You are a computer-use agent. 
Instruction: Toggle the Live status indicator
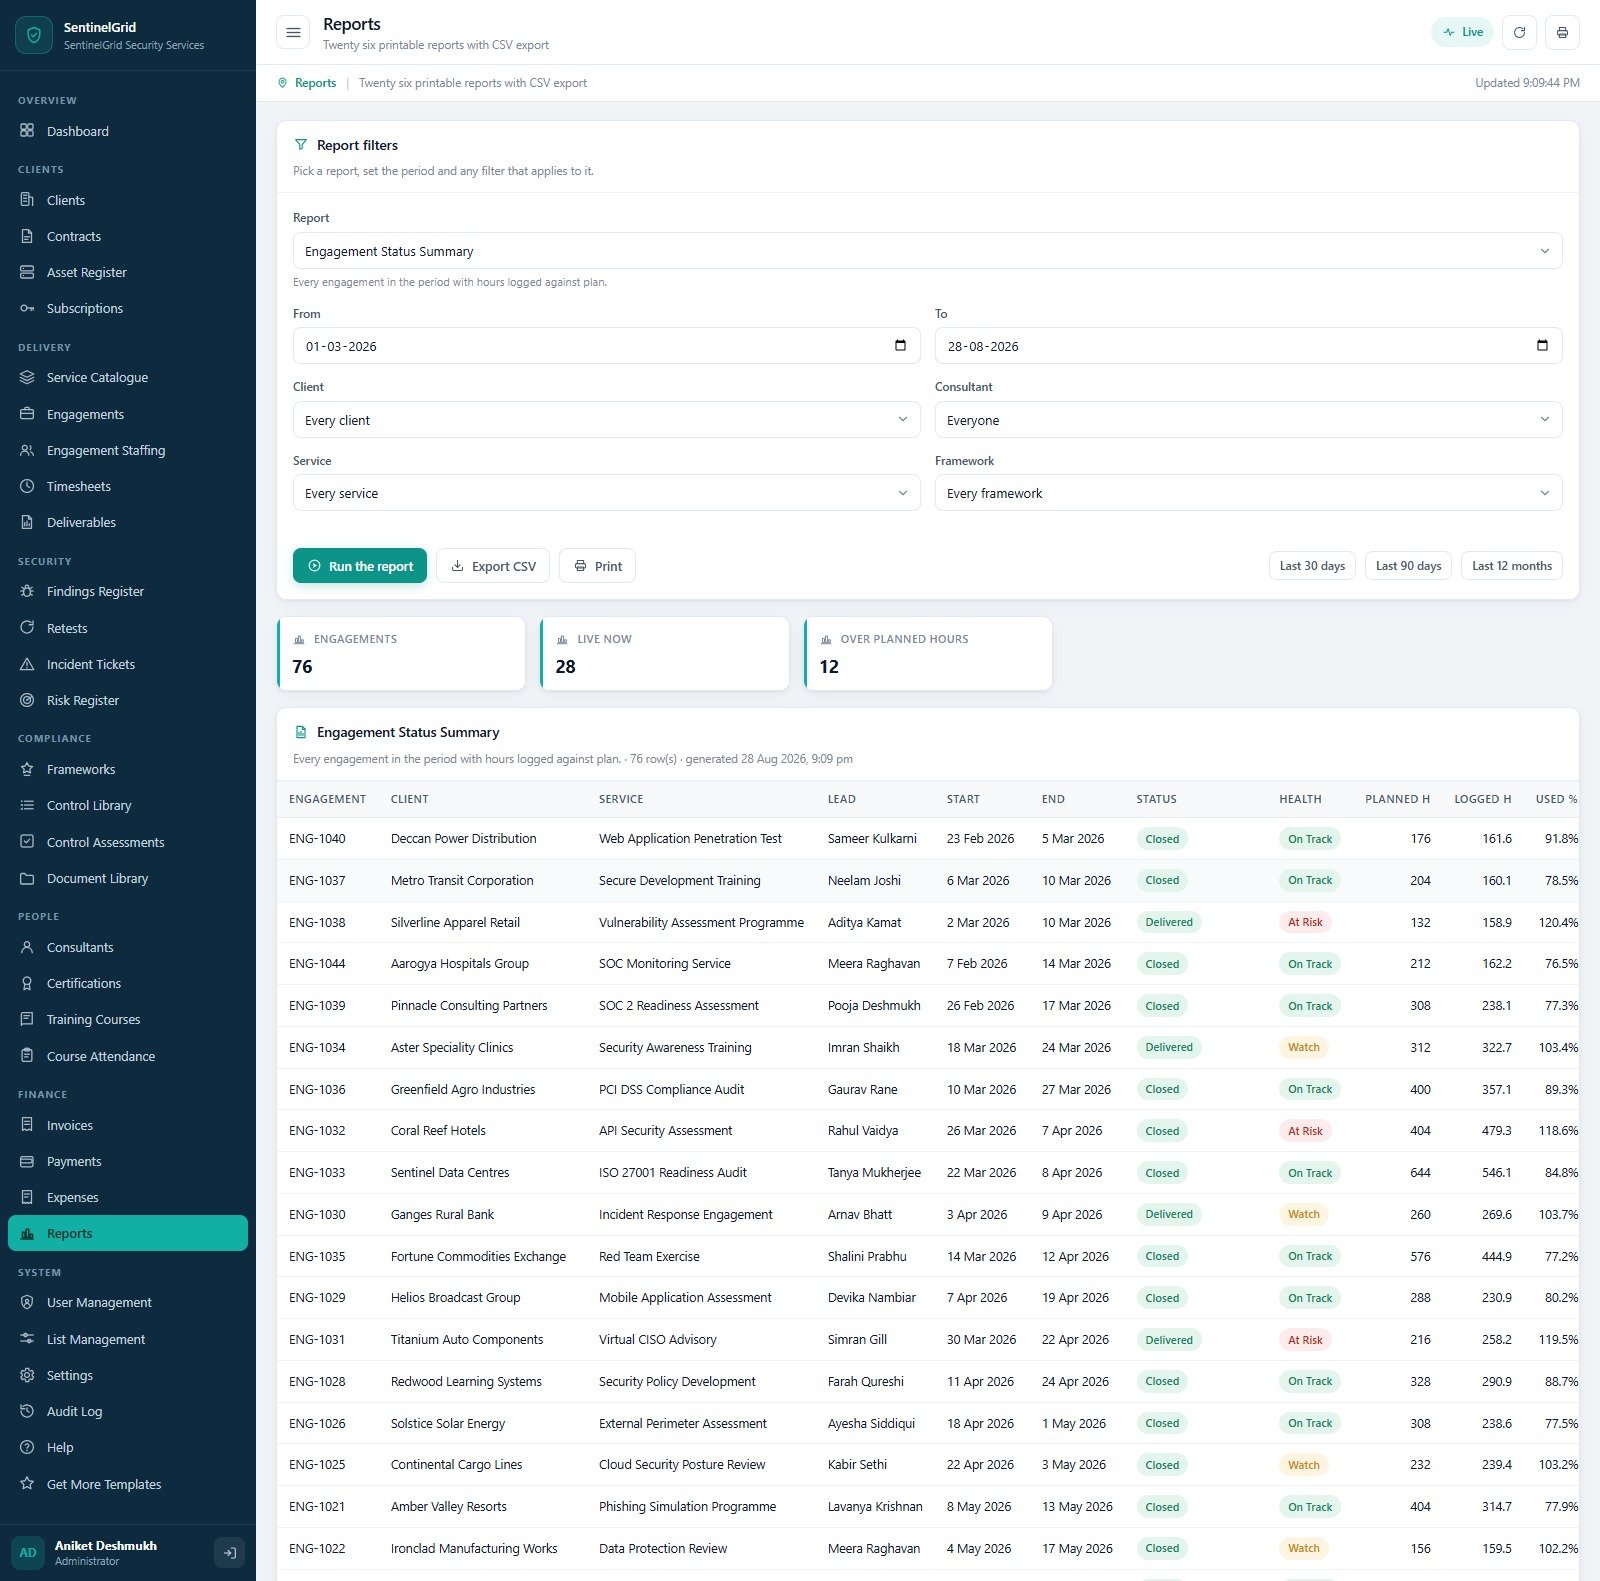(x=1462, y=32)
